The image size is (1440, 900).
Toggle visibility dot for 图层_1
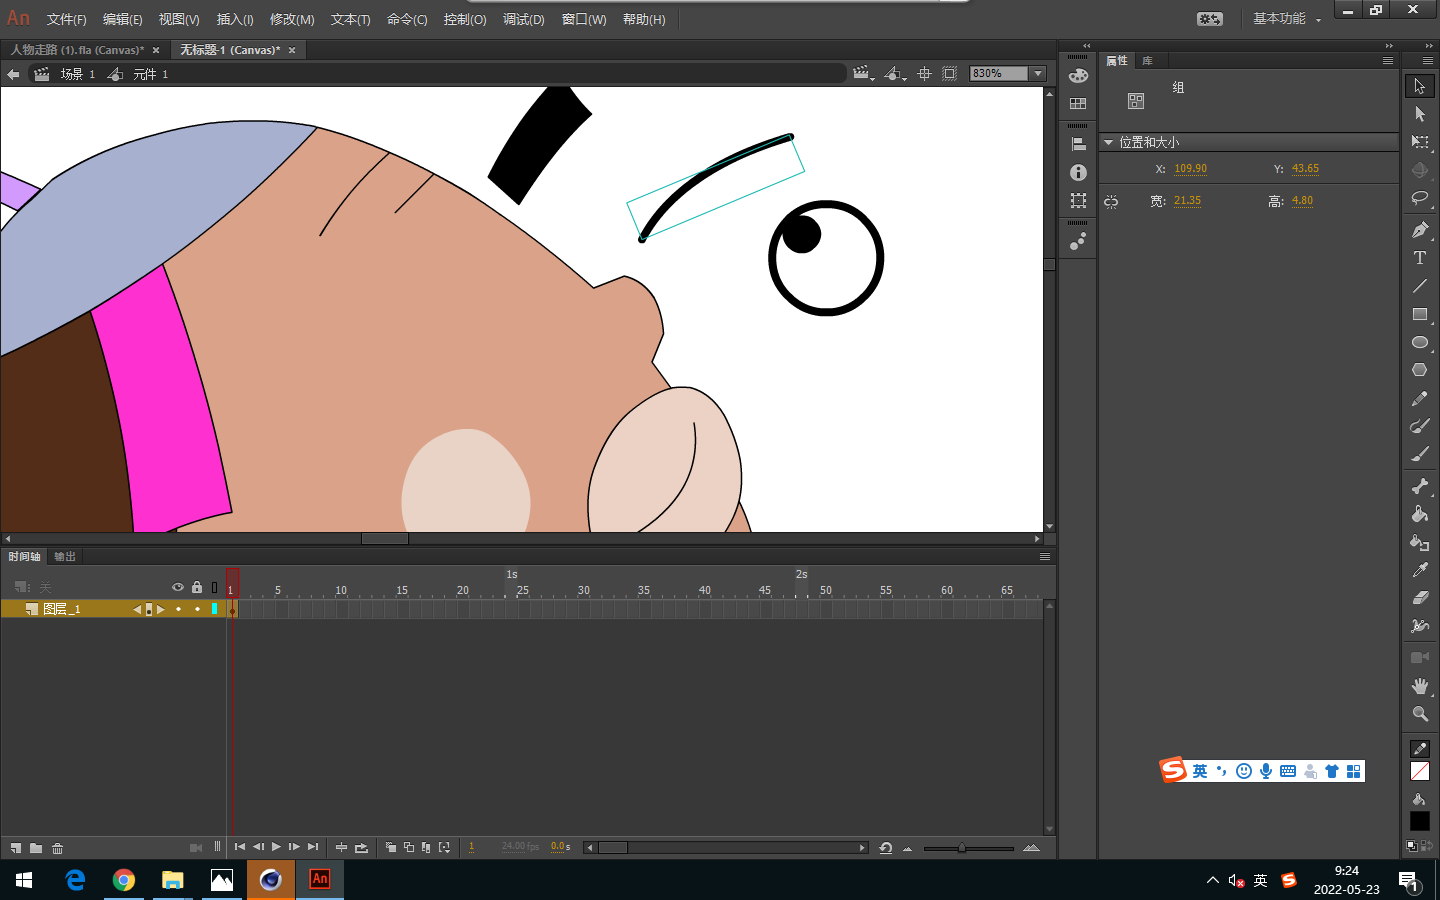[178, 609]
